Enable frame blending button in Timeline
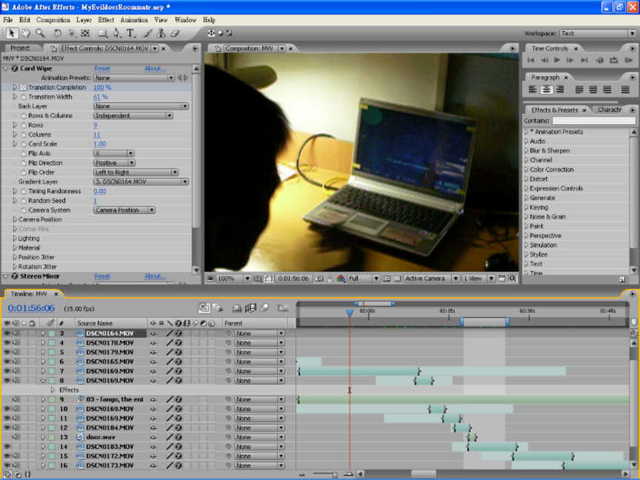640x480 pixels. 250,308
